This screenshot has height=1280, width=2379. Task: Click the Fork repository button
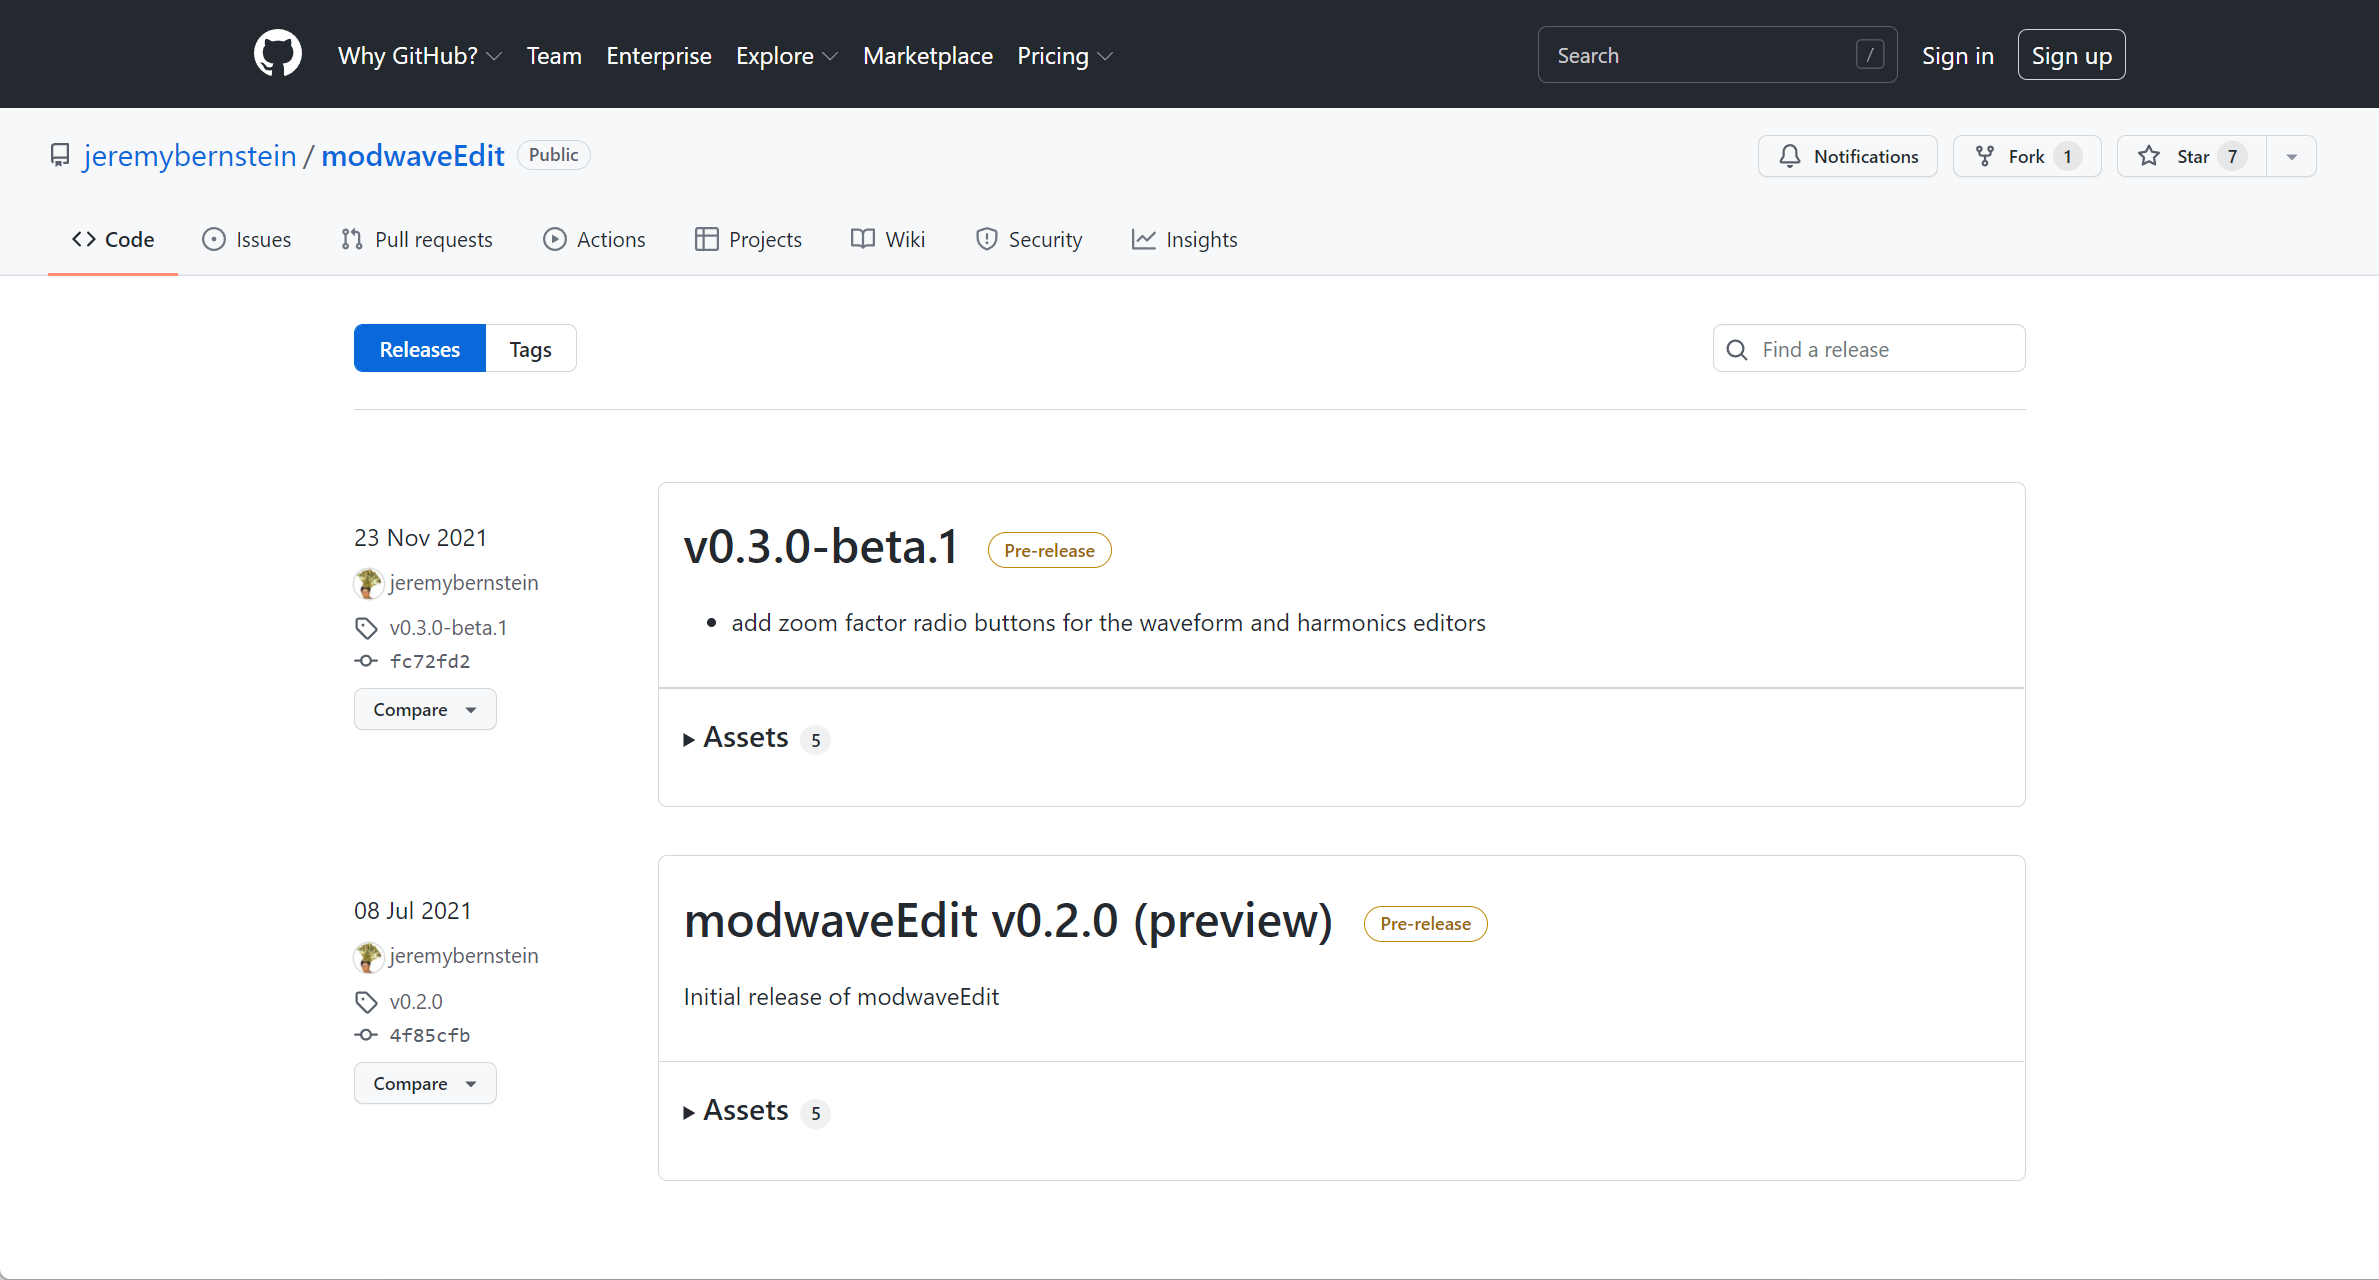[x=2026, y=156]
